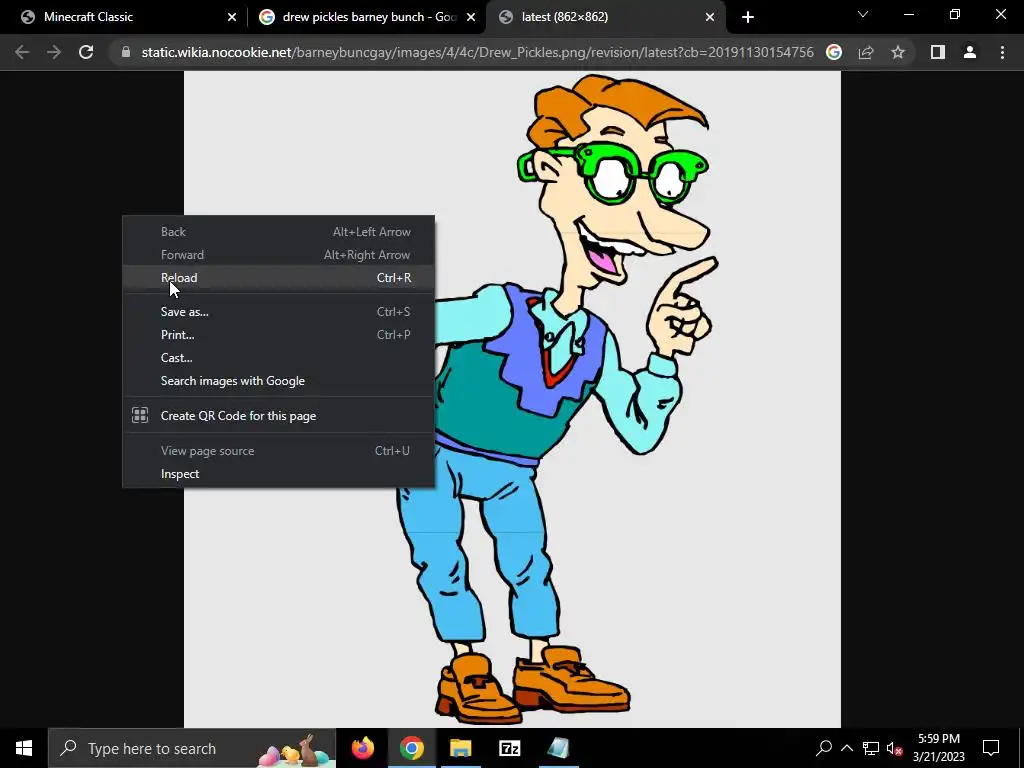
Task: Switch to drew pickles barney bunch tab
Action: tap(366, 17)
